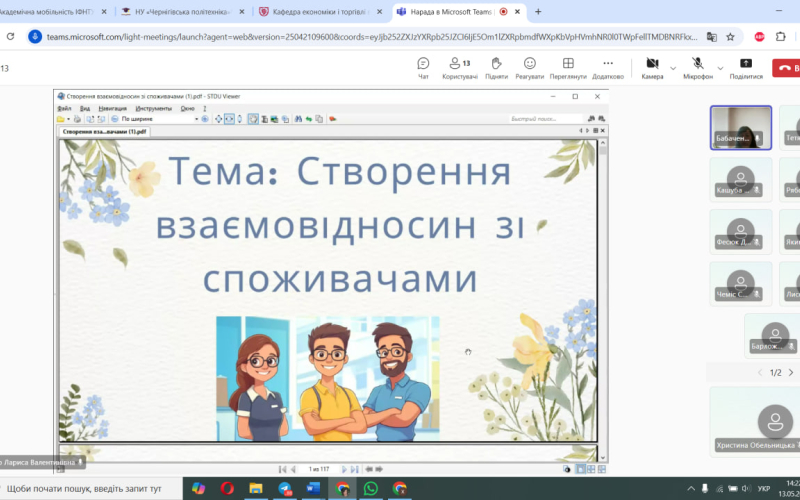Click find next binoculars icon
This screenshot has width=800, height=500.
[x=602, y=118]
